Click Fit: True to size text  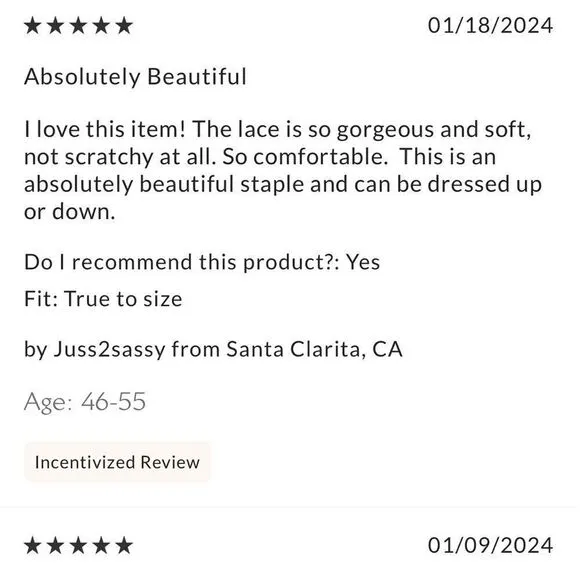(x=103, y=299)
